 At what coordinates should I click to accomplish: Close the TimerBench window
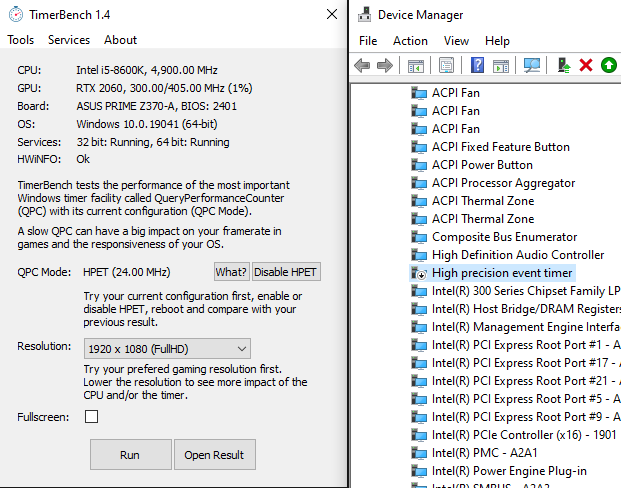tap(332, 14)
